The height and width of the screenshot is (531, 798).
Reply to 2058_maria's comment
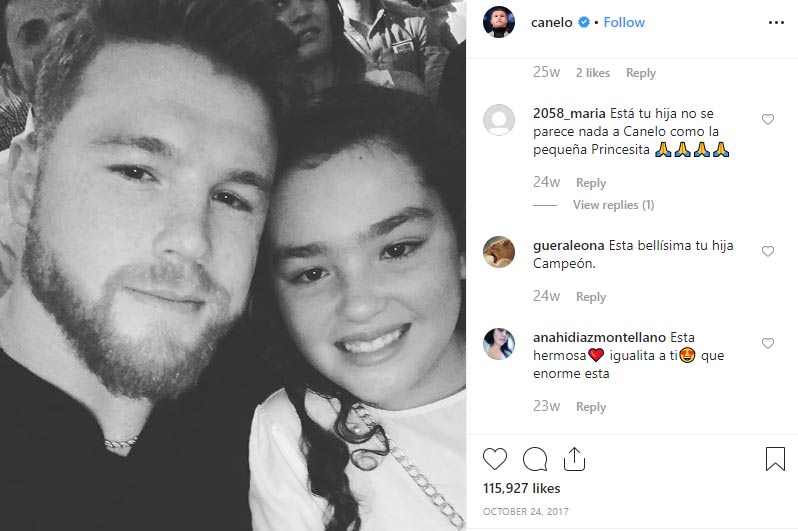point(591,183)
